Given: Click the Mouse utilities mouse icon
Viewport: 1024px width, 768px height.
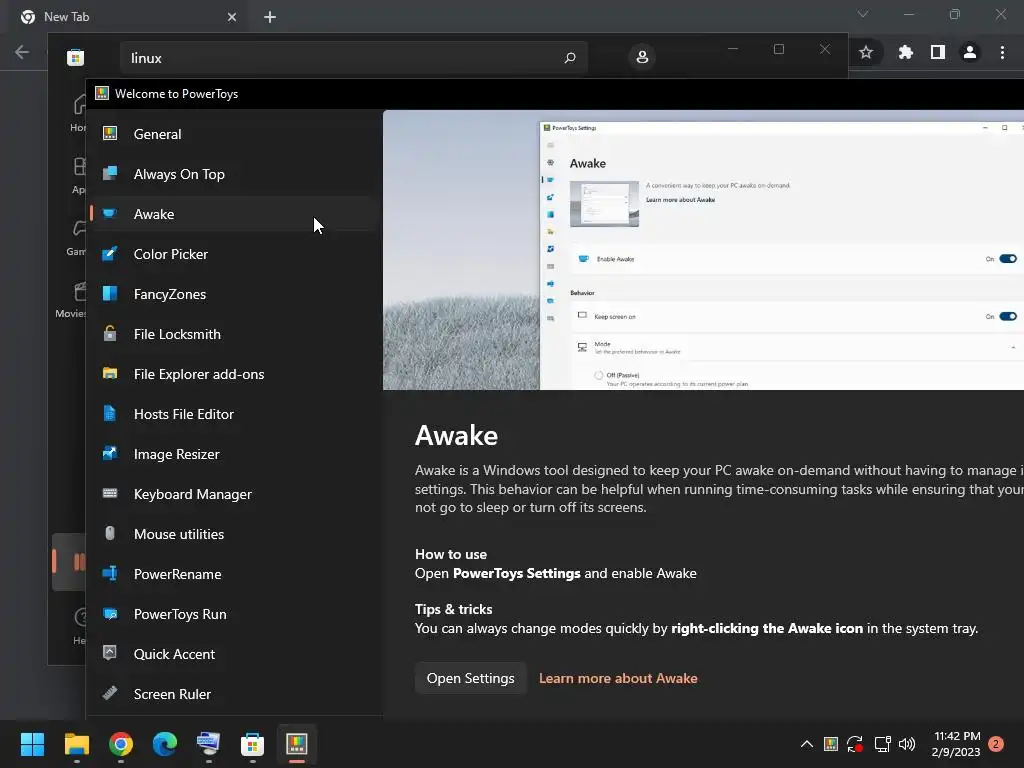Looking at the screenshot, I should pos(110,533).
